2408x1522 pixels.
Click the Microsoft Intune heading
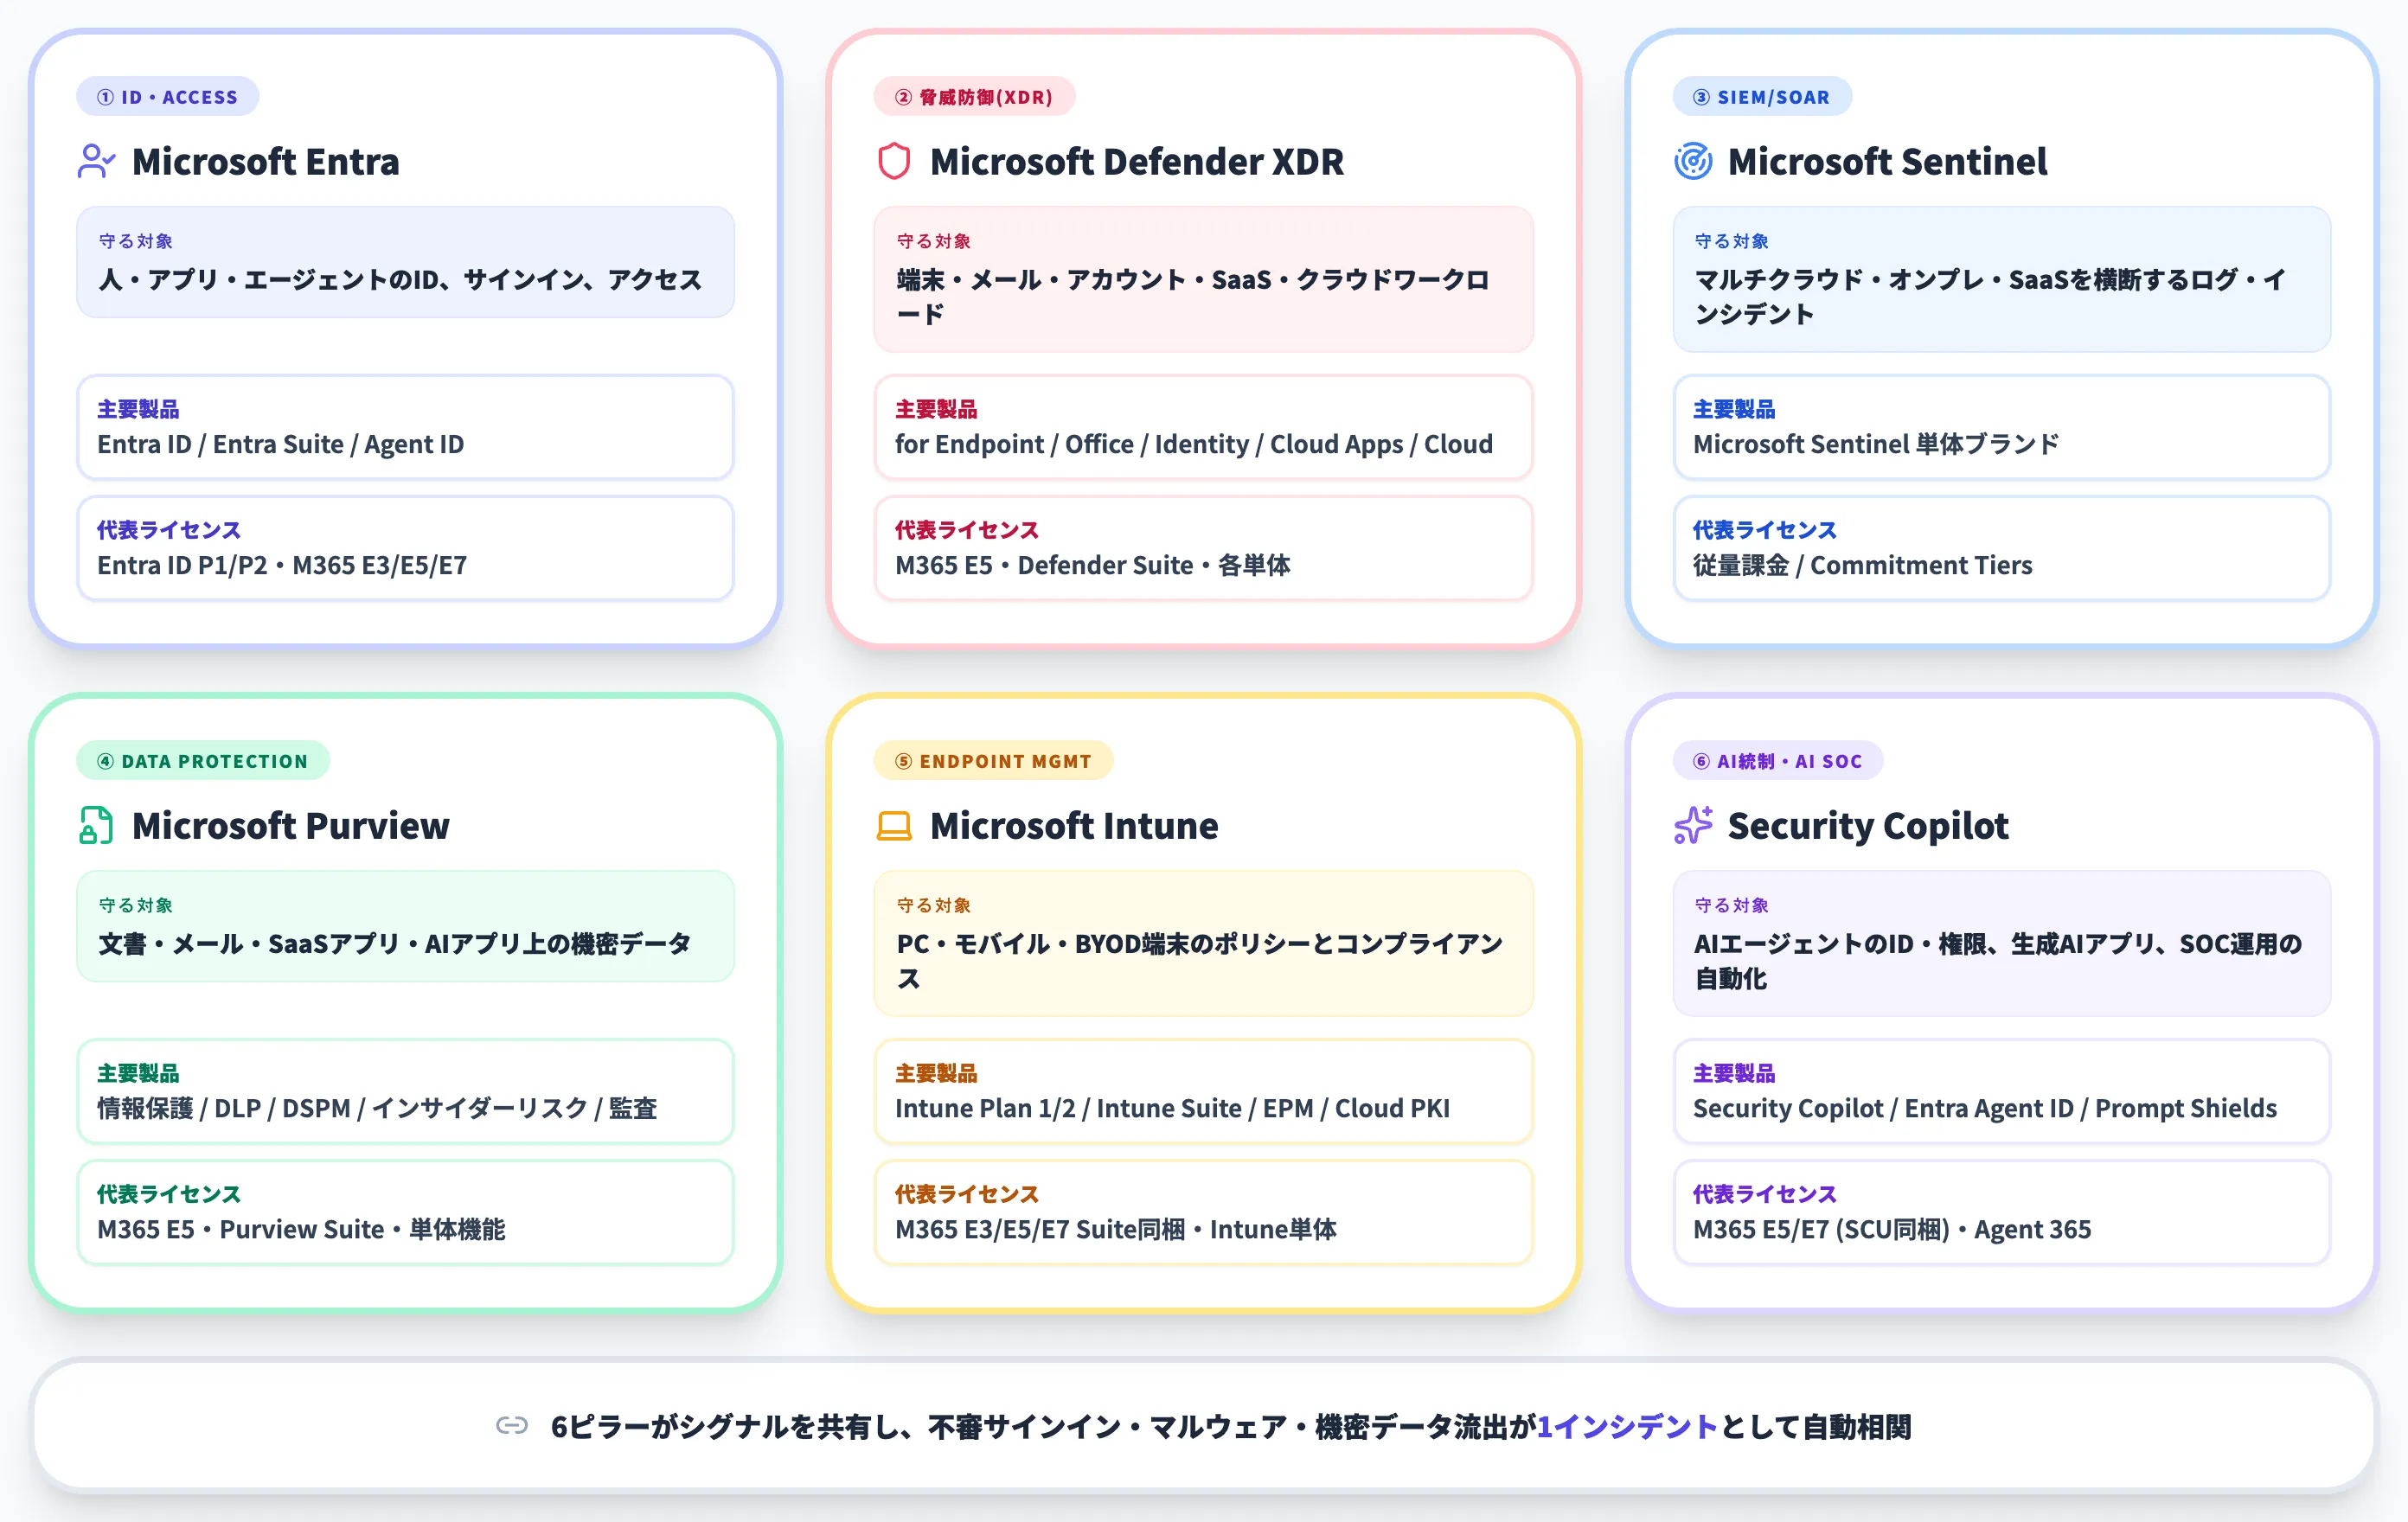(1074, 825)
